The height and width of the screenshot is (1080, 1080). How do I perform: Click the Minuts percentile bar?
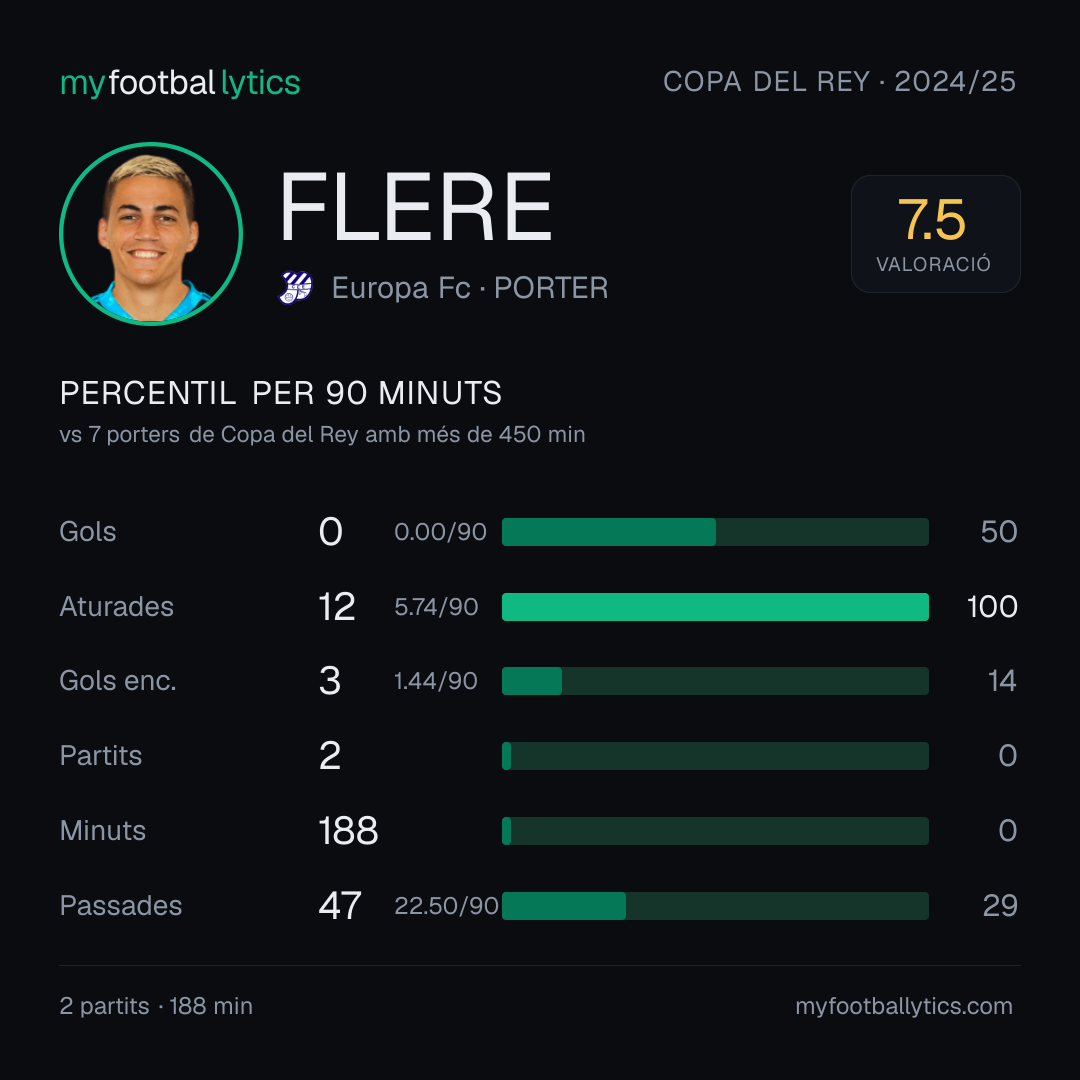[x=715, y=831]
